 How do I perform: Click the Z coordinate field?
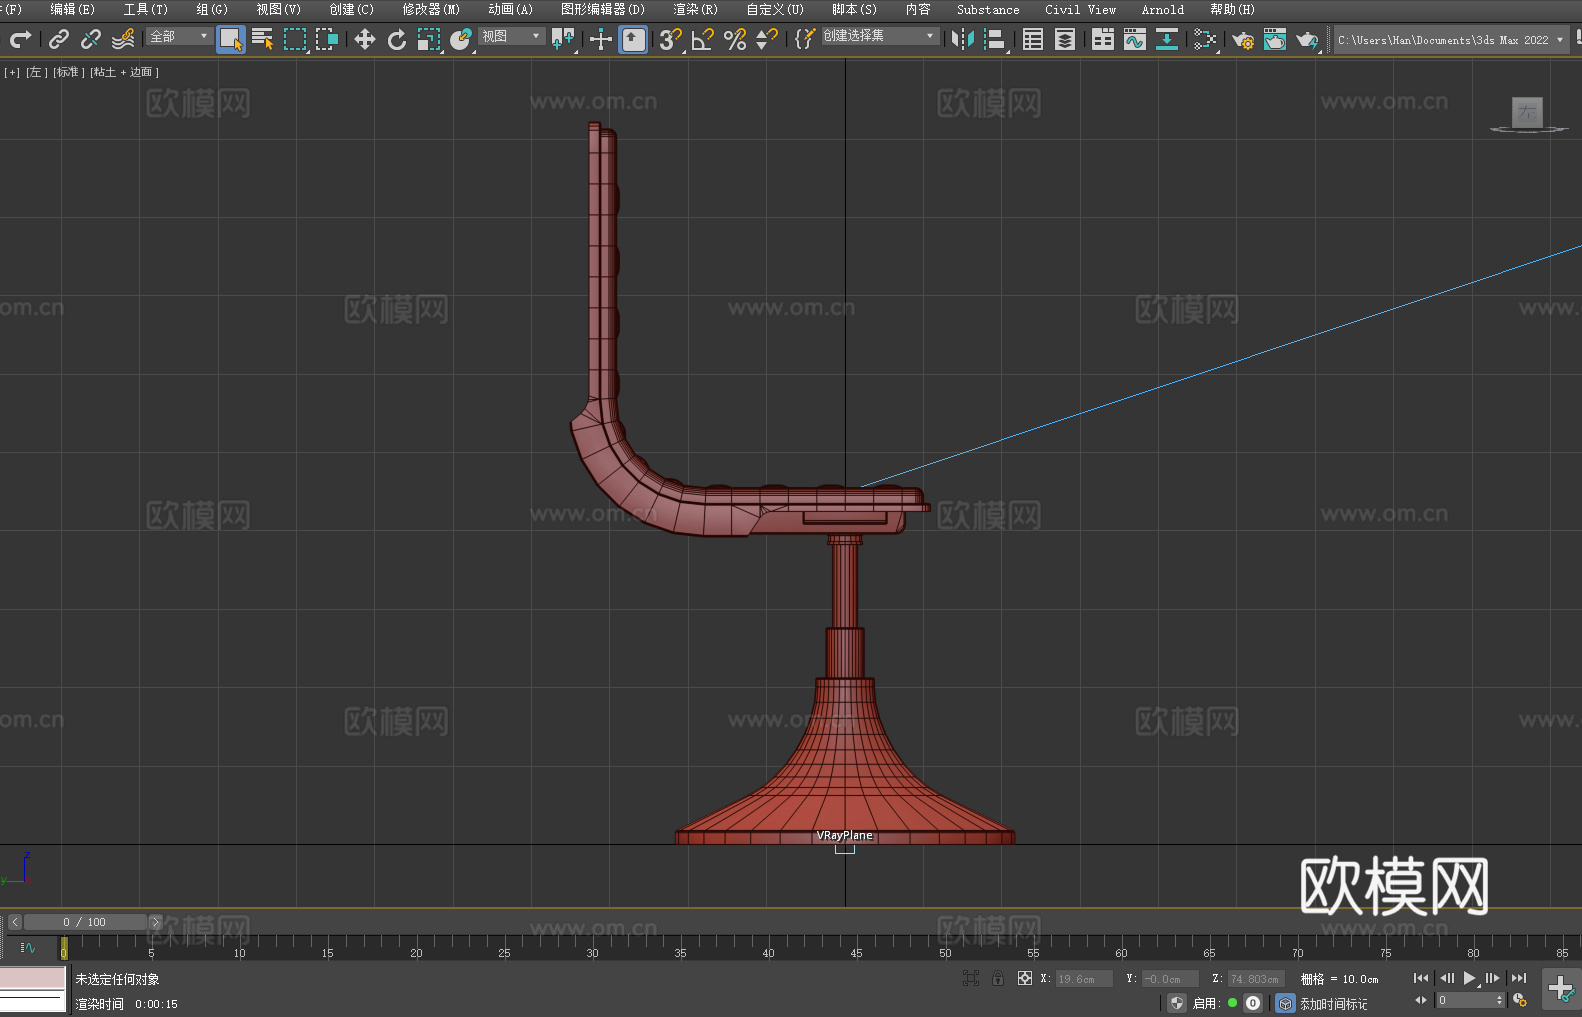(1256, 979)
